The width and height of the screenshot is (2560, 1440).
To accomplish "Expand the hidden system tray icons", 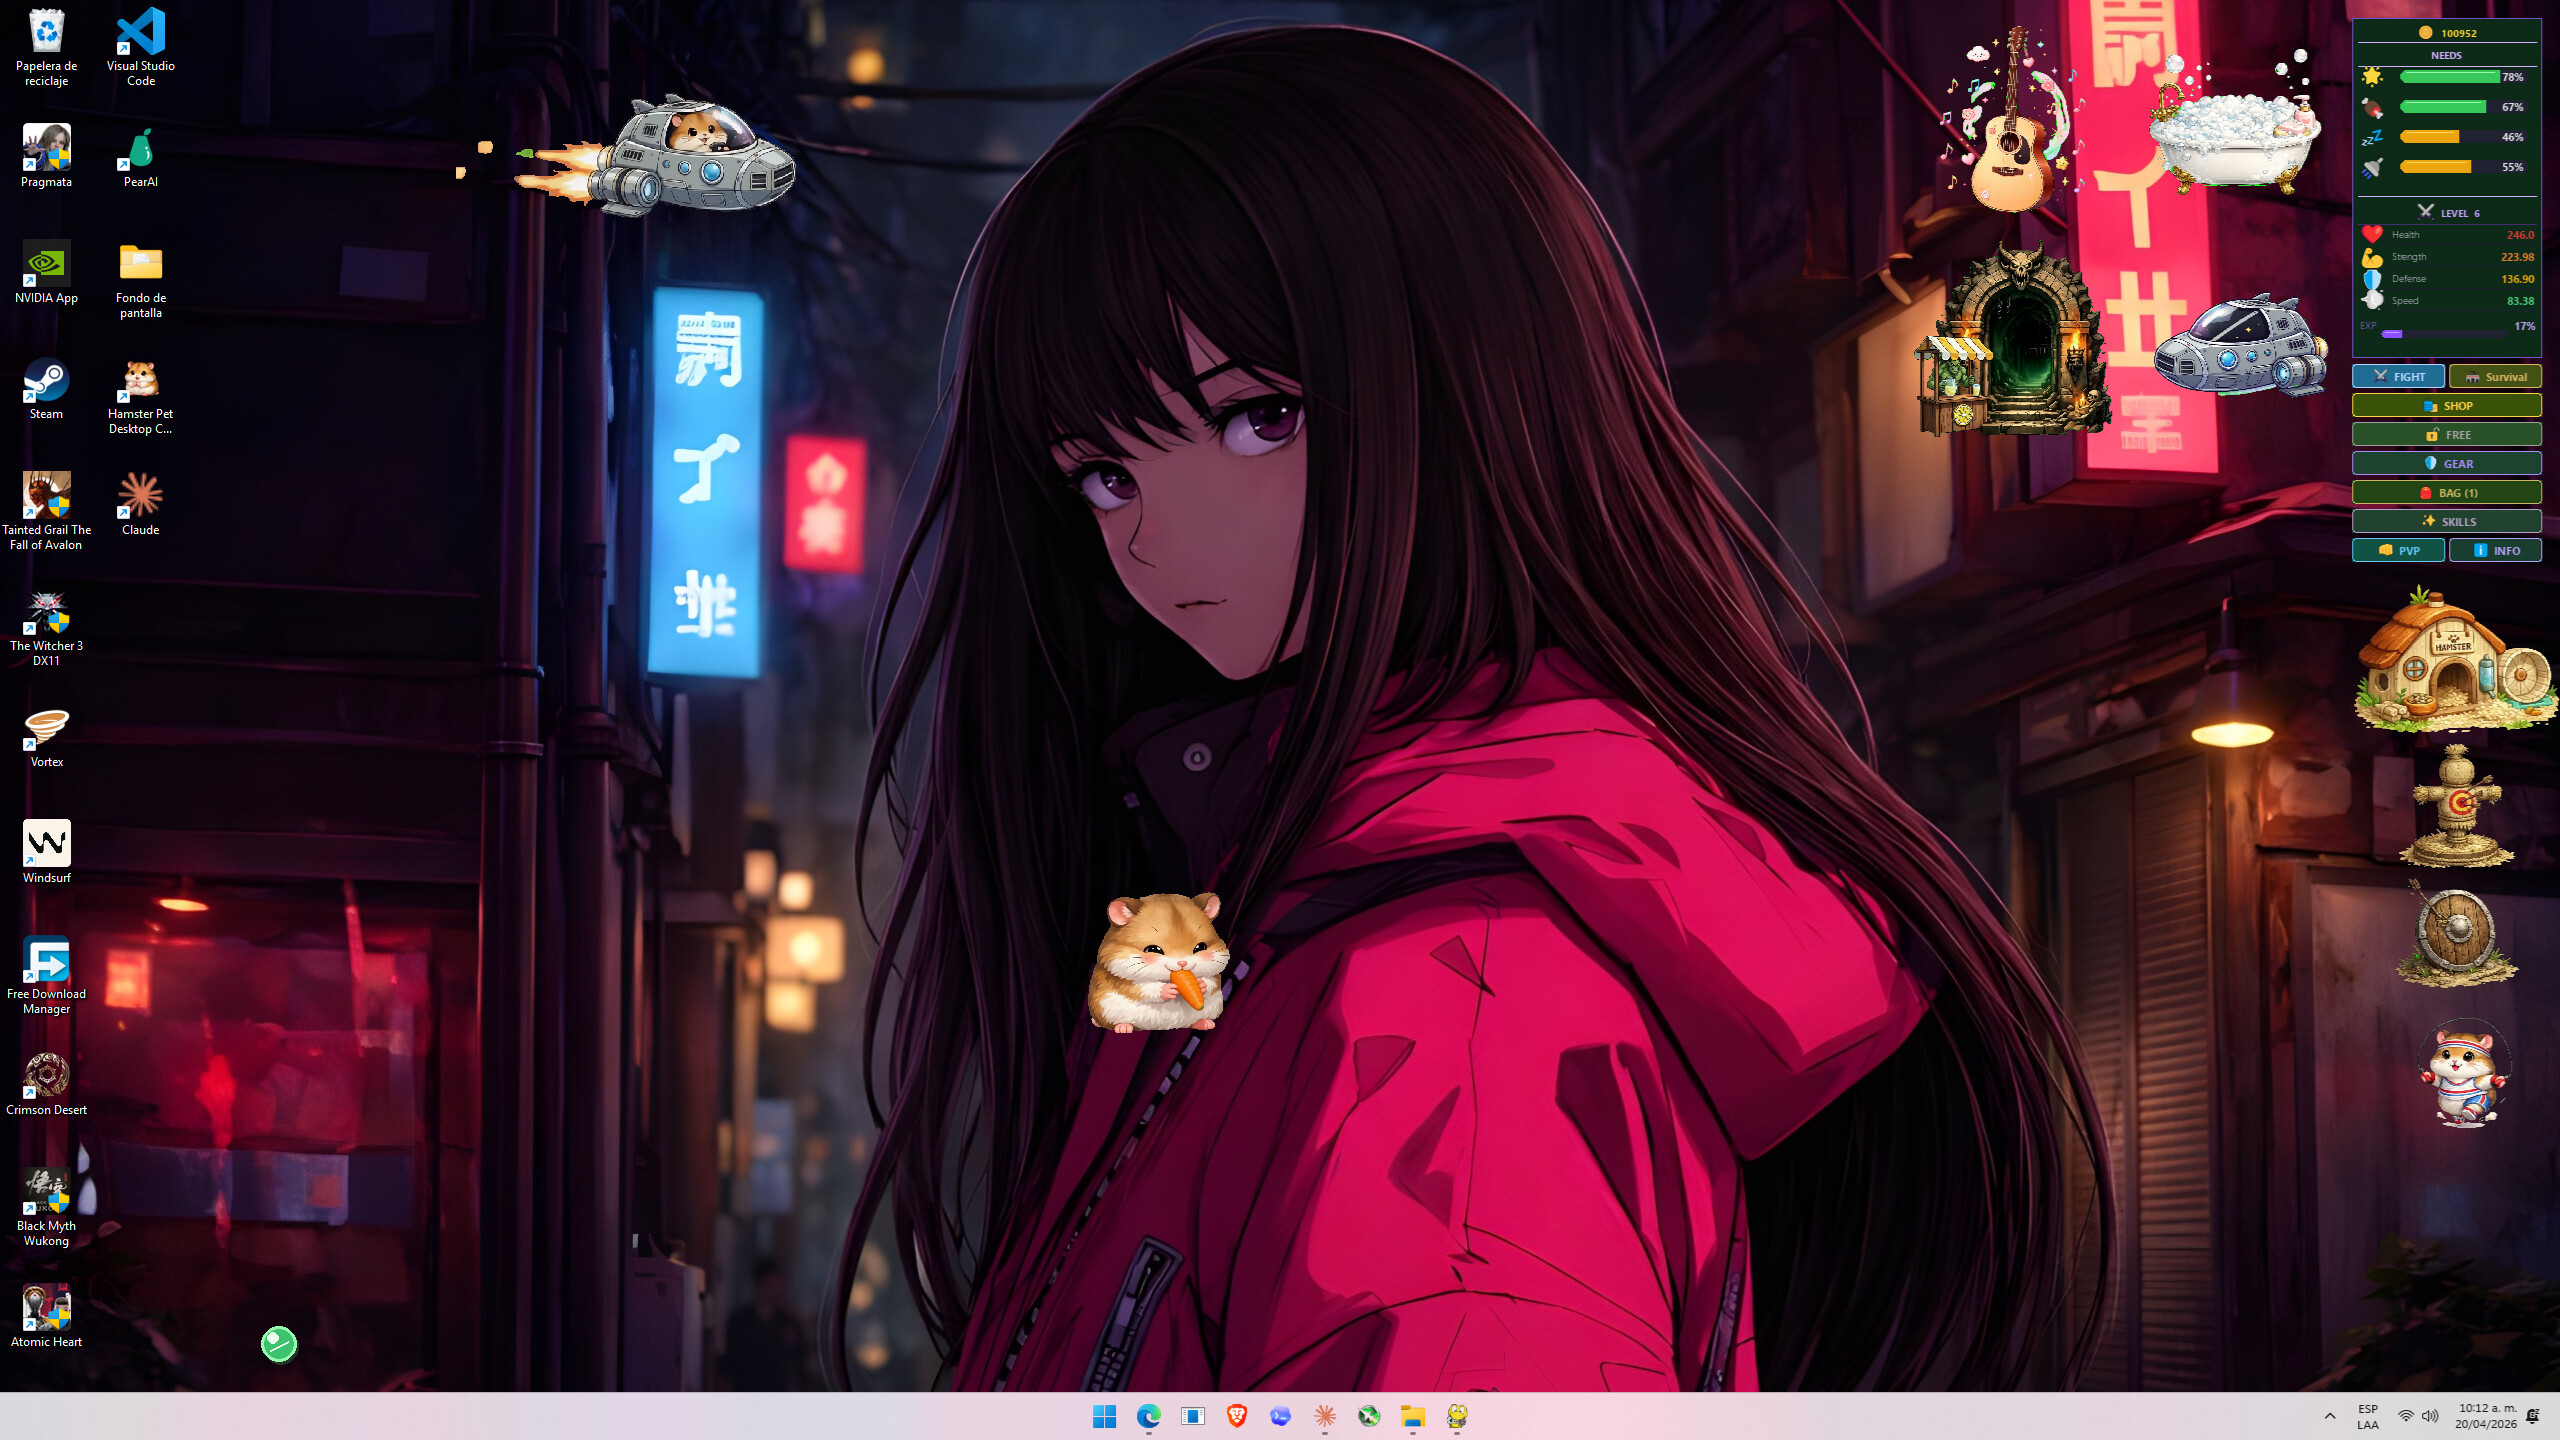I will (2330, 1416).
